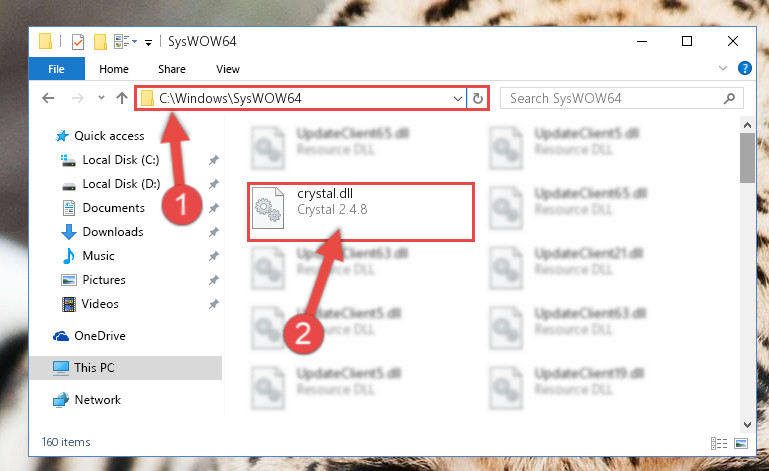Open the File menu

coord(56,69)
